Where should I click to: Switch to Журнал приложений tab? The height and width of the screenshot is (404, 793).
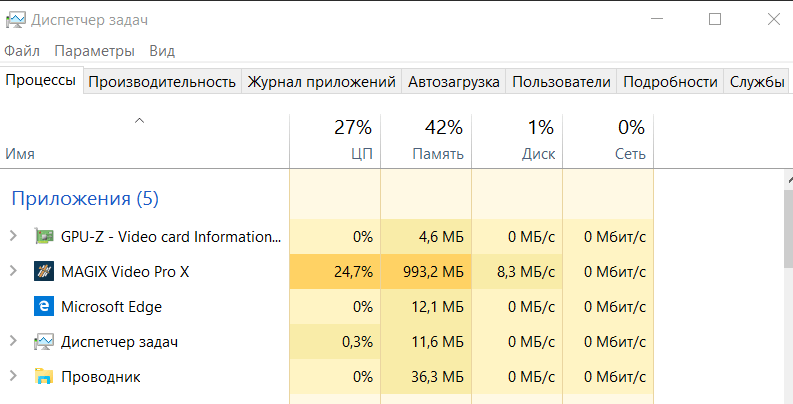point(322,82)
